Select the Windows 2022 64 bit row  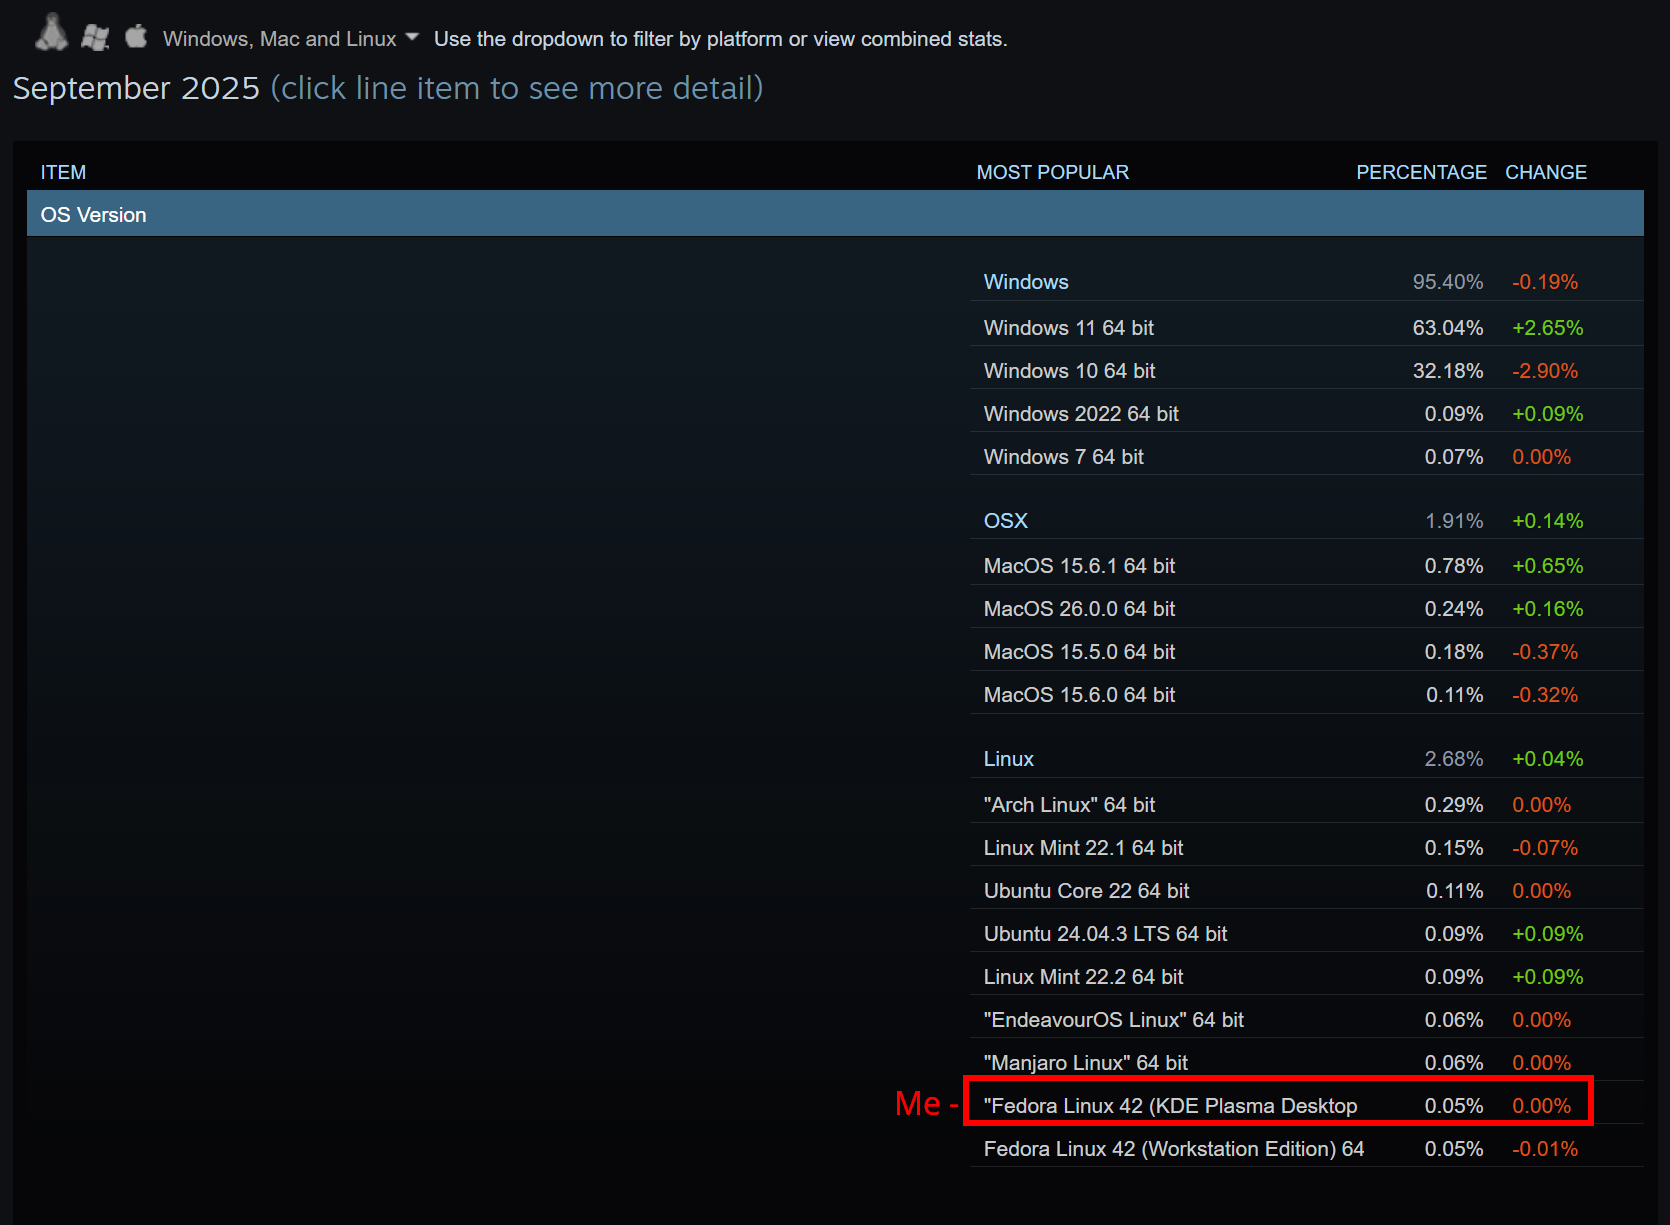(1306, 414)
